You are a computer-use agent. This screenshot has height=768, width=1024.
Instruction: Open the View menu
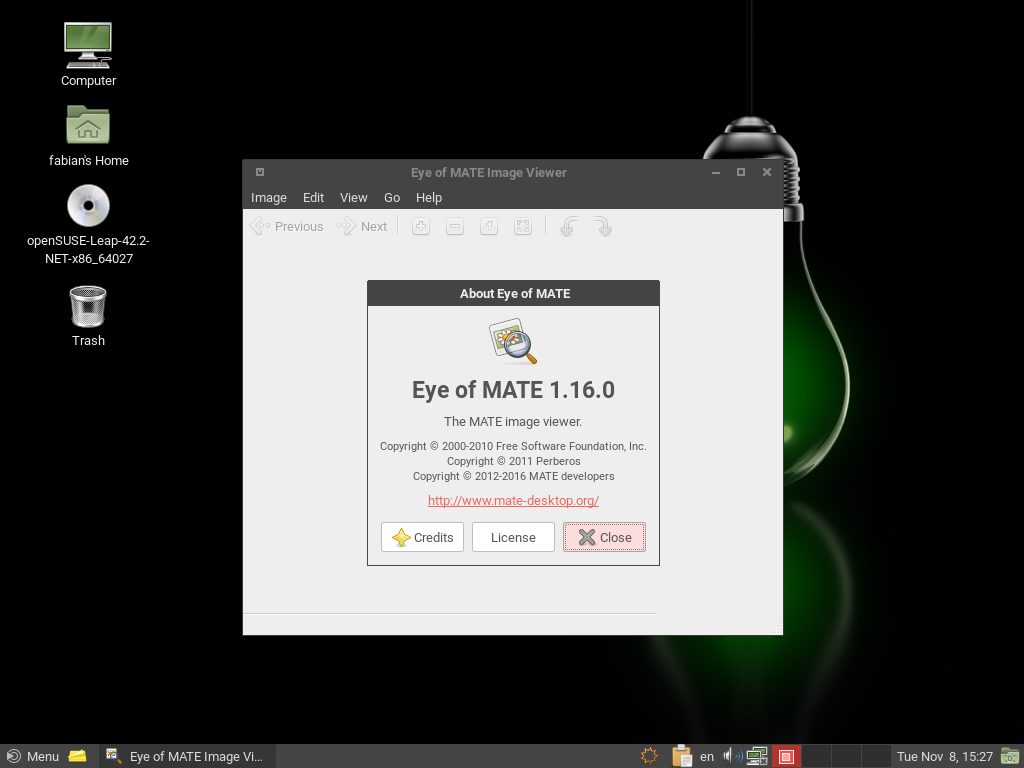(x=353, y=198)
